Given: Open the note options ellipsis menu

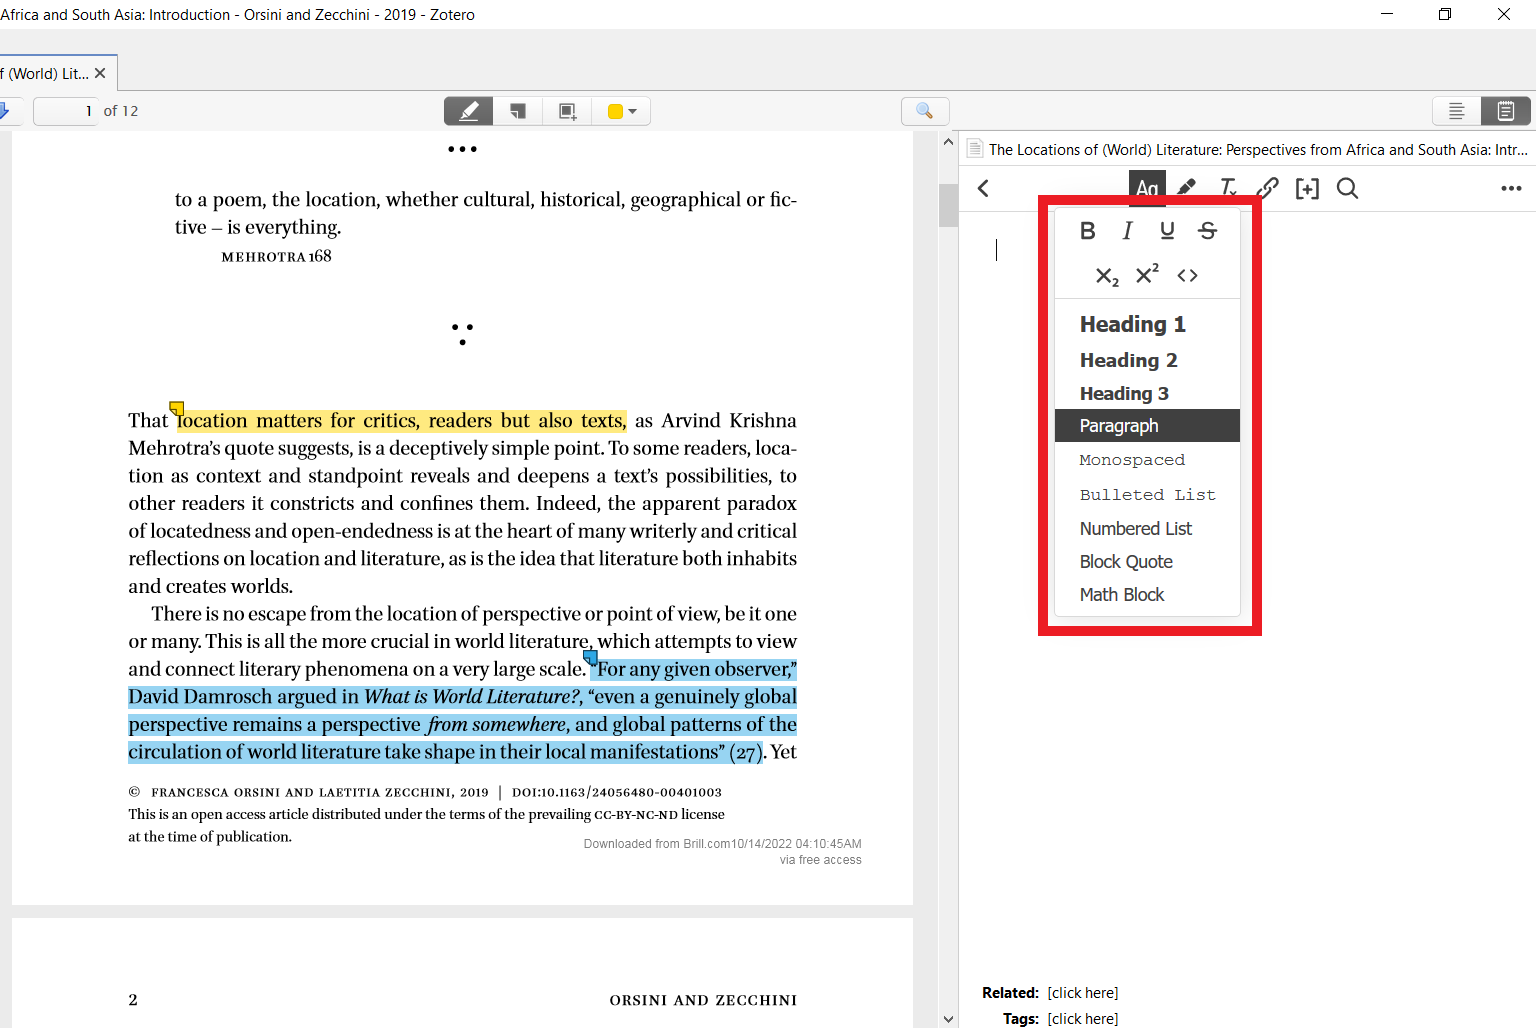Looking at the screenshot, I should tap(1511, 188).
